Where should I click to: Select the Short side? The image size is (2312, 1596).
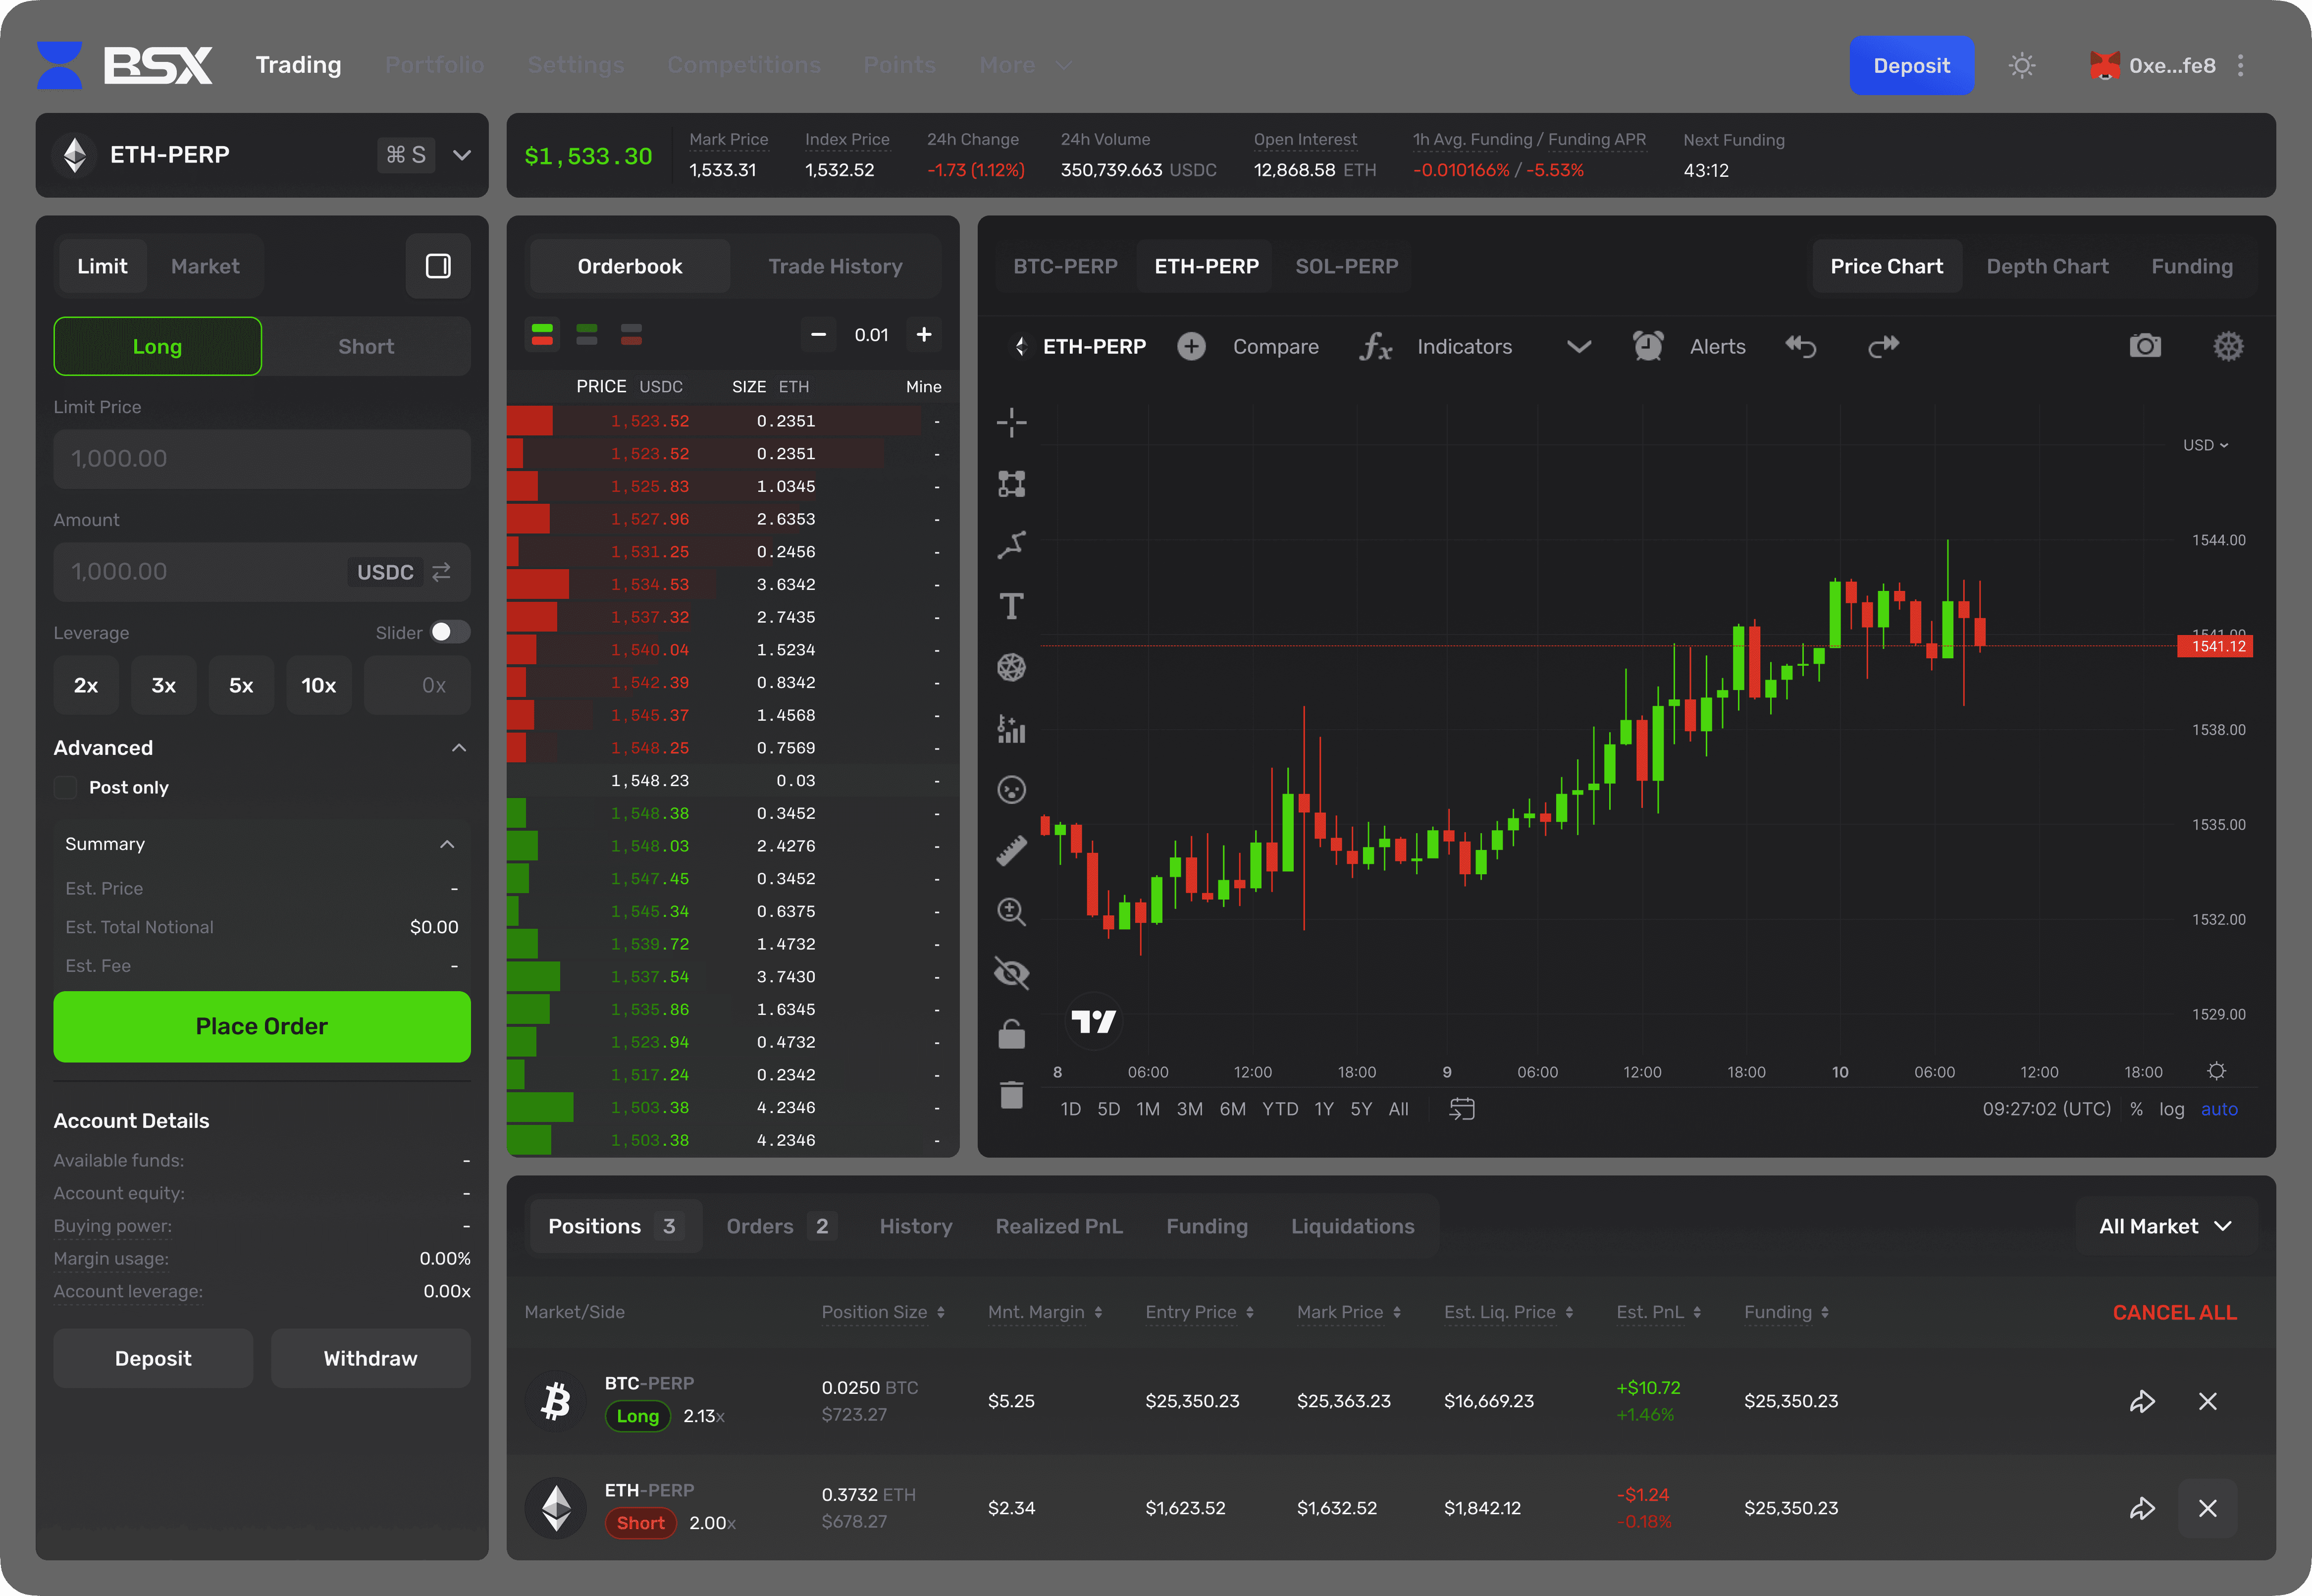366,347
